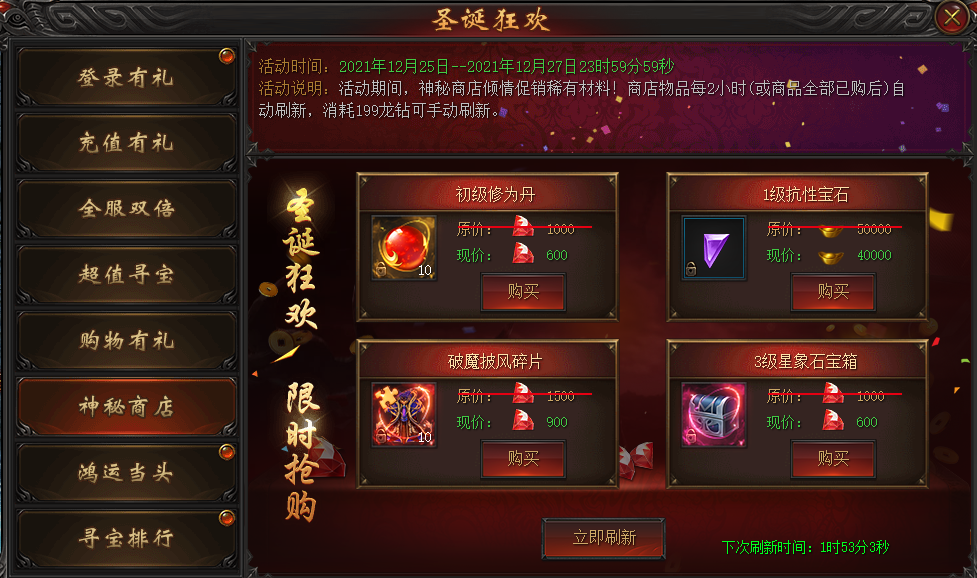
Task: Select the 破魔披风碎片 cloak fragment icon
Action: coord(404,414)
